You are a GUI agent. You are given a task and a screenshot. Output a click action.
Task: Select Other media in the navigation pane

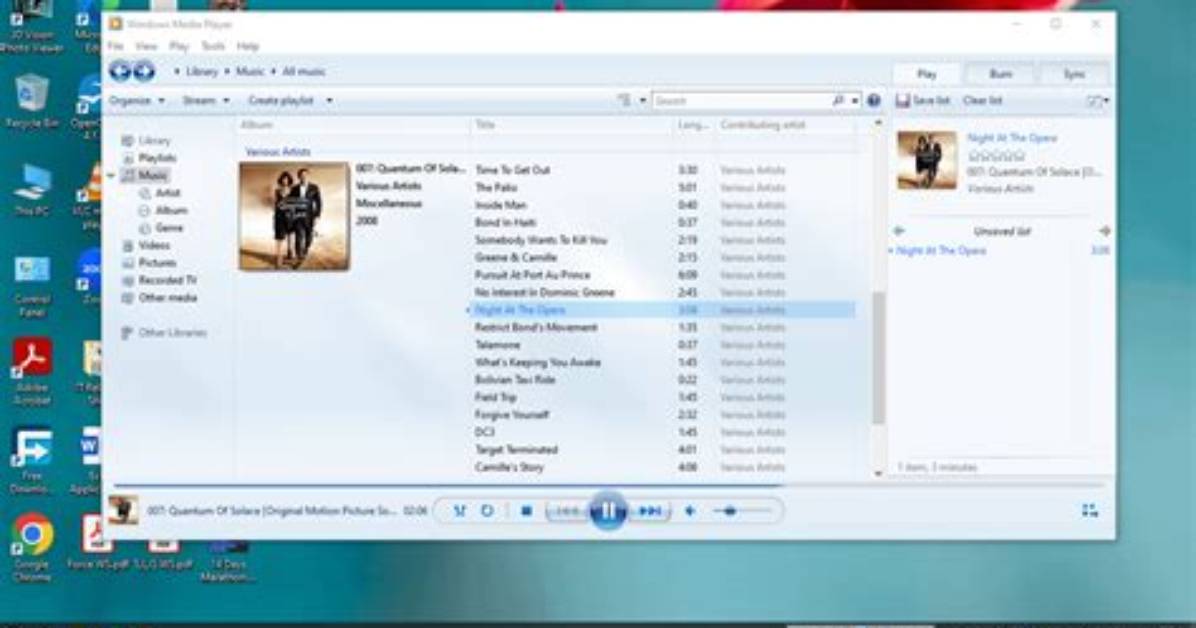click(167, 298)
